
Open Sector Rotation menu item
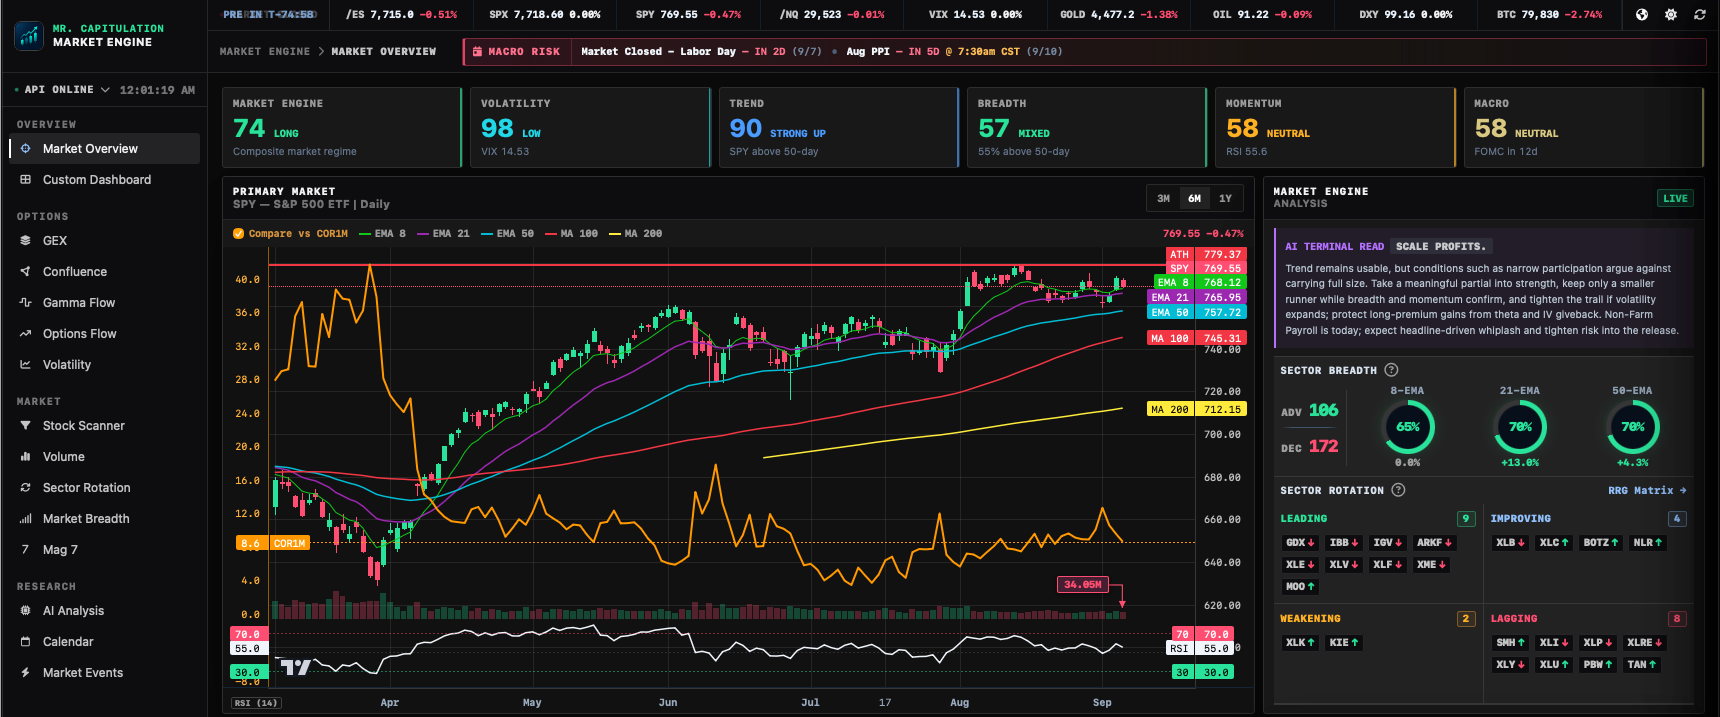click(104, 487)
